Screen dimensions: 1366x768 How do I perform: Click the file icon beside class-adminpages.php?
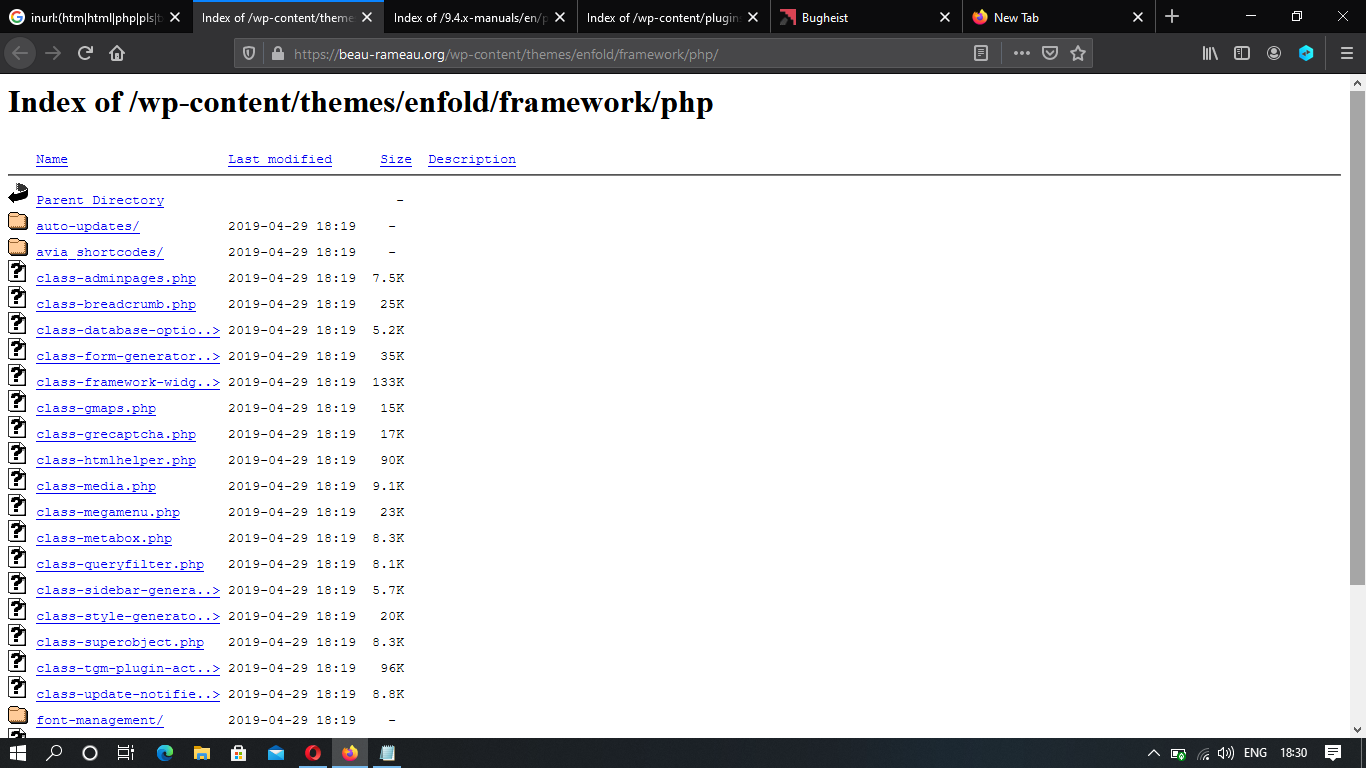click(x=17, y=272)
